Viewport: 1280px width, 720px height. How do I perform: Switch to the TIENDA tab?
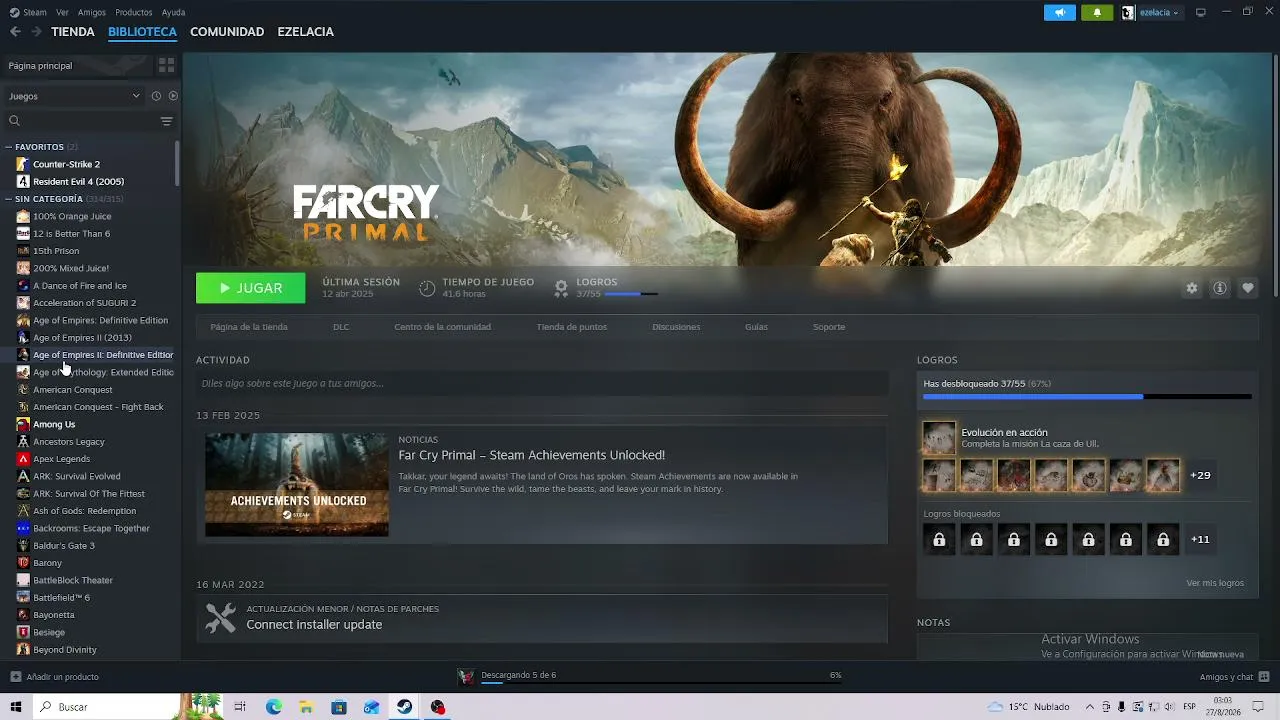73,32
